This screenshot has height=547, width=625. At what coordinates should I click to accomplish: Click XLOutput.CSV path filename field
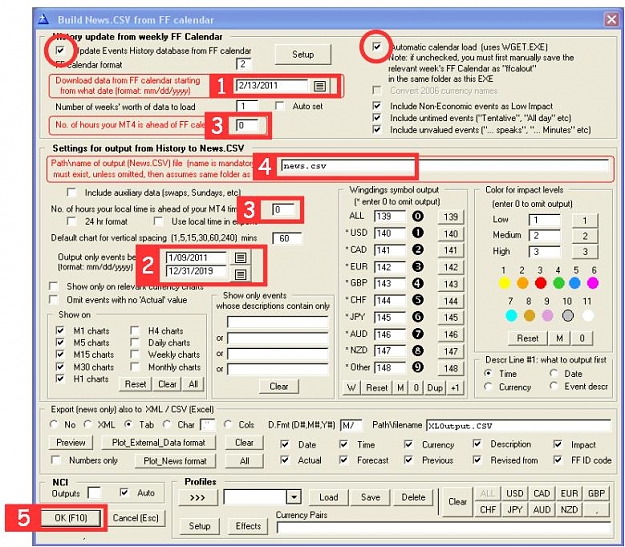pos(518,426)
